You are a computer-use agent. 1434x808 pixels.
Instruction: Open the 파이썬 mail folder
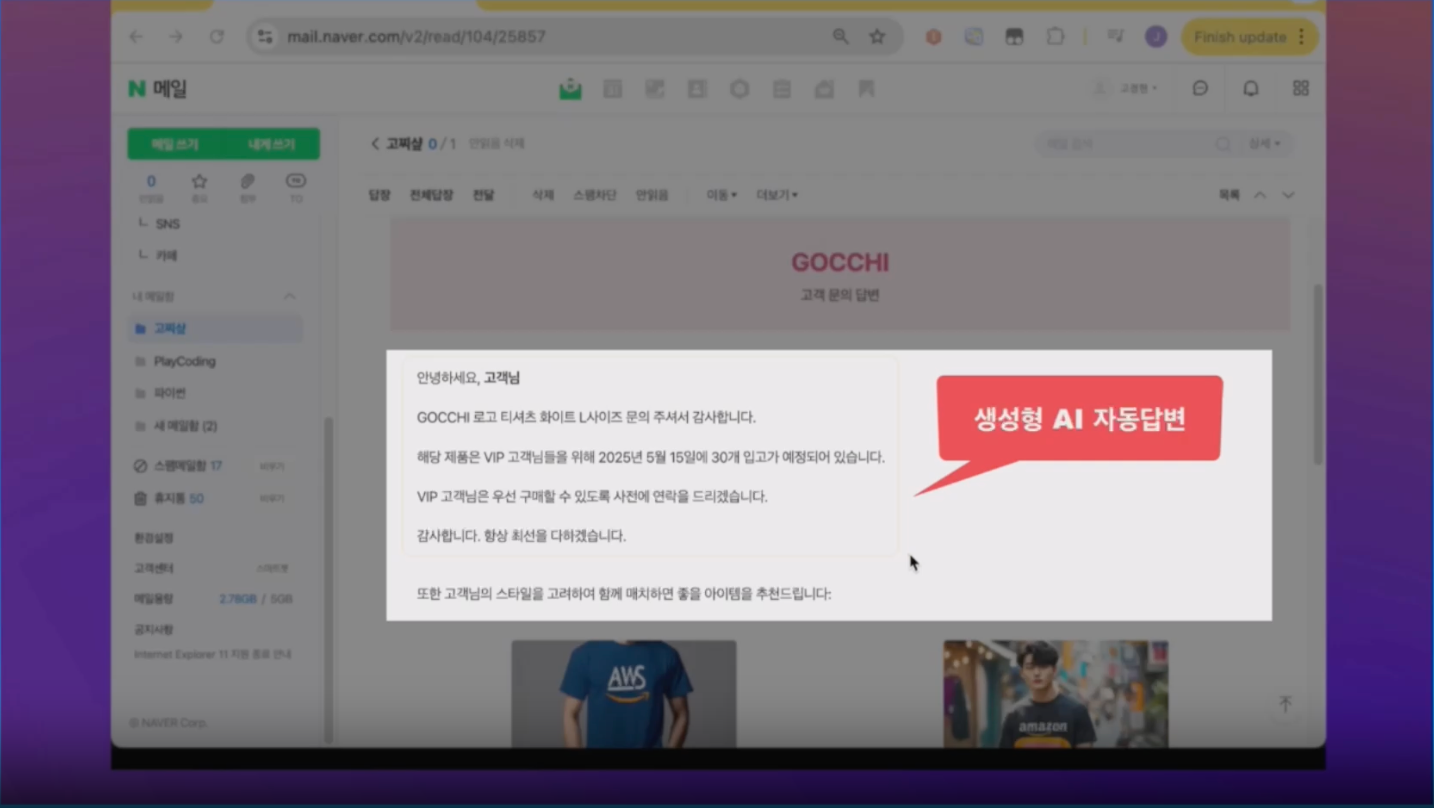click(x=169, y=393)
